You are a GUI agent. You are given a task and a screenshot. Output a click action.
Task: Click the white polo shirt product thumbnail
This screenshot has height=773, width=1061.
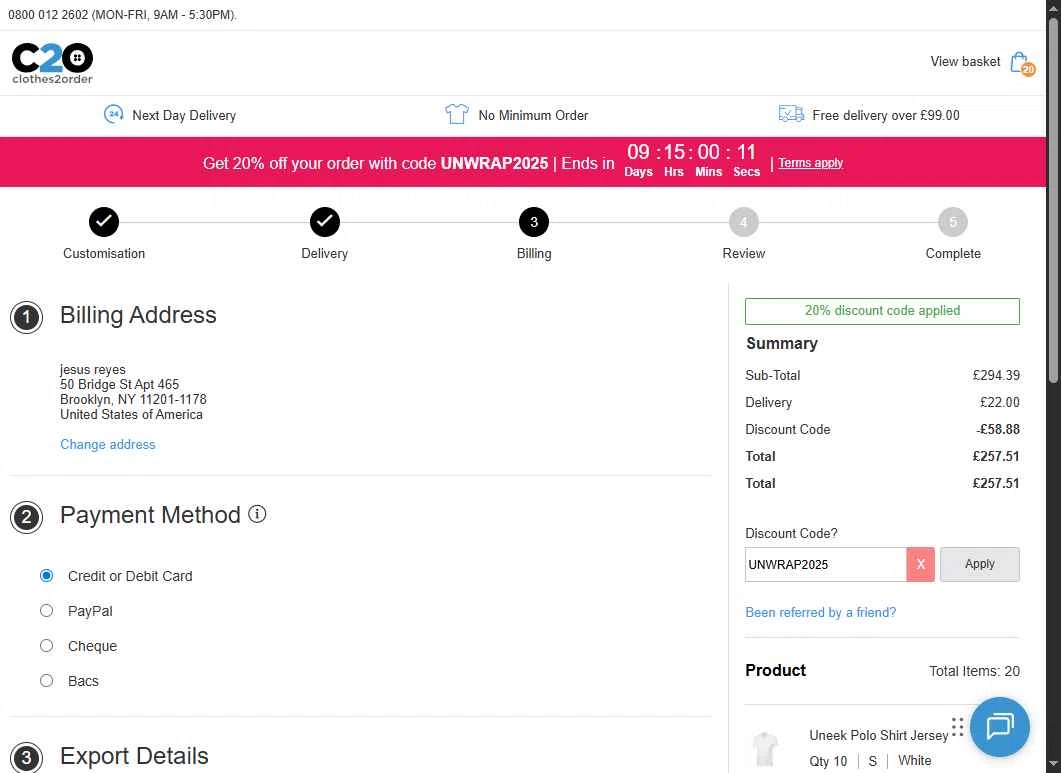[765, 748]
